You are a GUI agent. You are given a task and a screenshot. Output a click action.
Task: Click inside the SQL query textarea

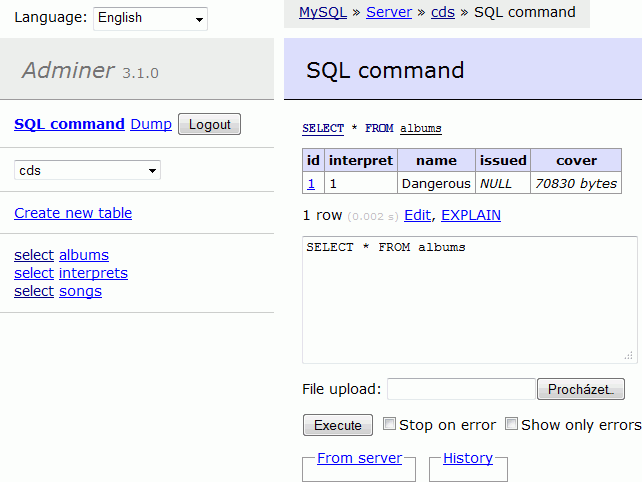(x=470, y=300)
